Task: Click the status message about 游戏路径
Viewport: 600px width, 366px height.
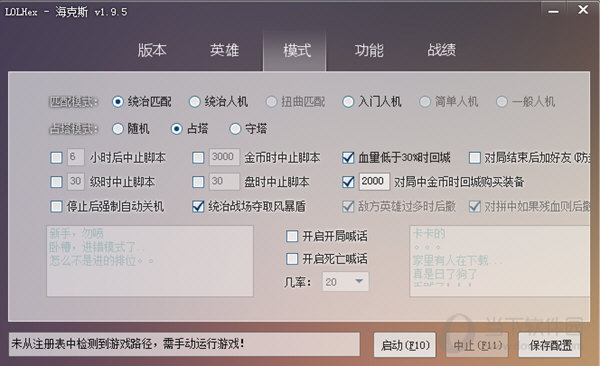Action: (x=184, y=344)
